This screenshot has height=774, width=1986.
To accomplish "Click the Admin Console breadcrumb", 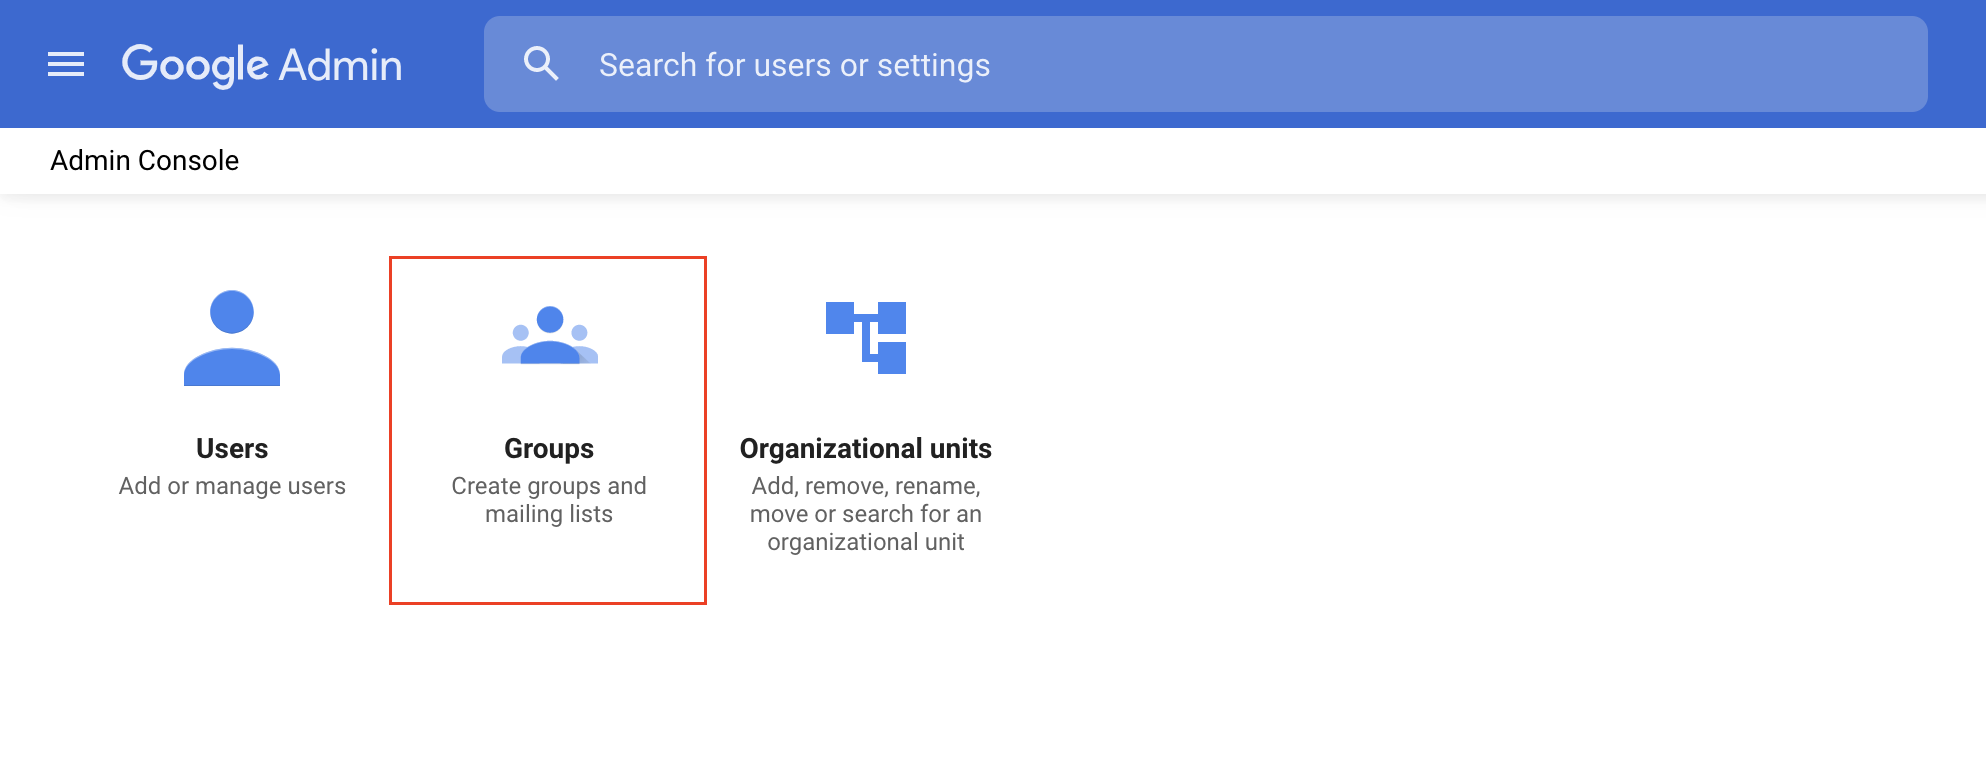I will (x=145, y=161).
